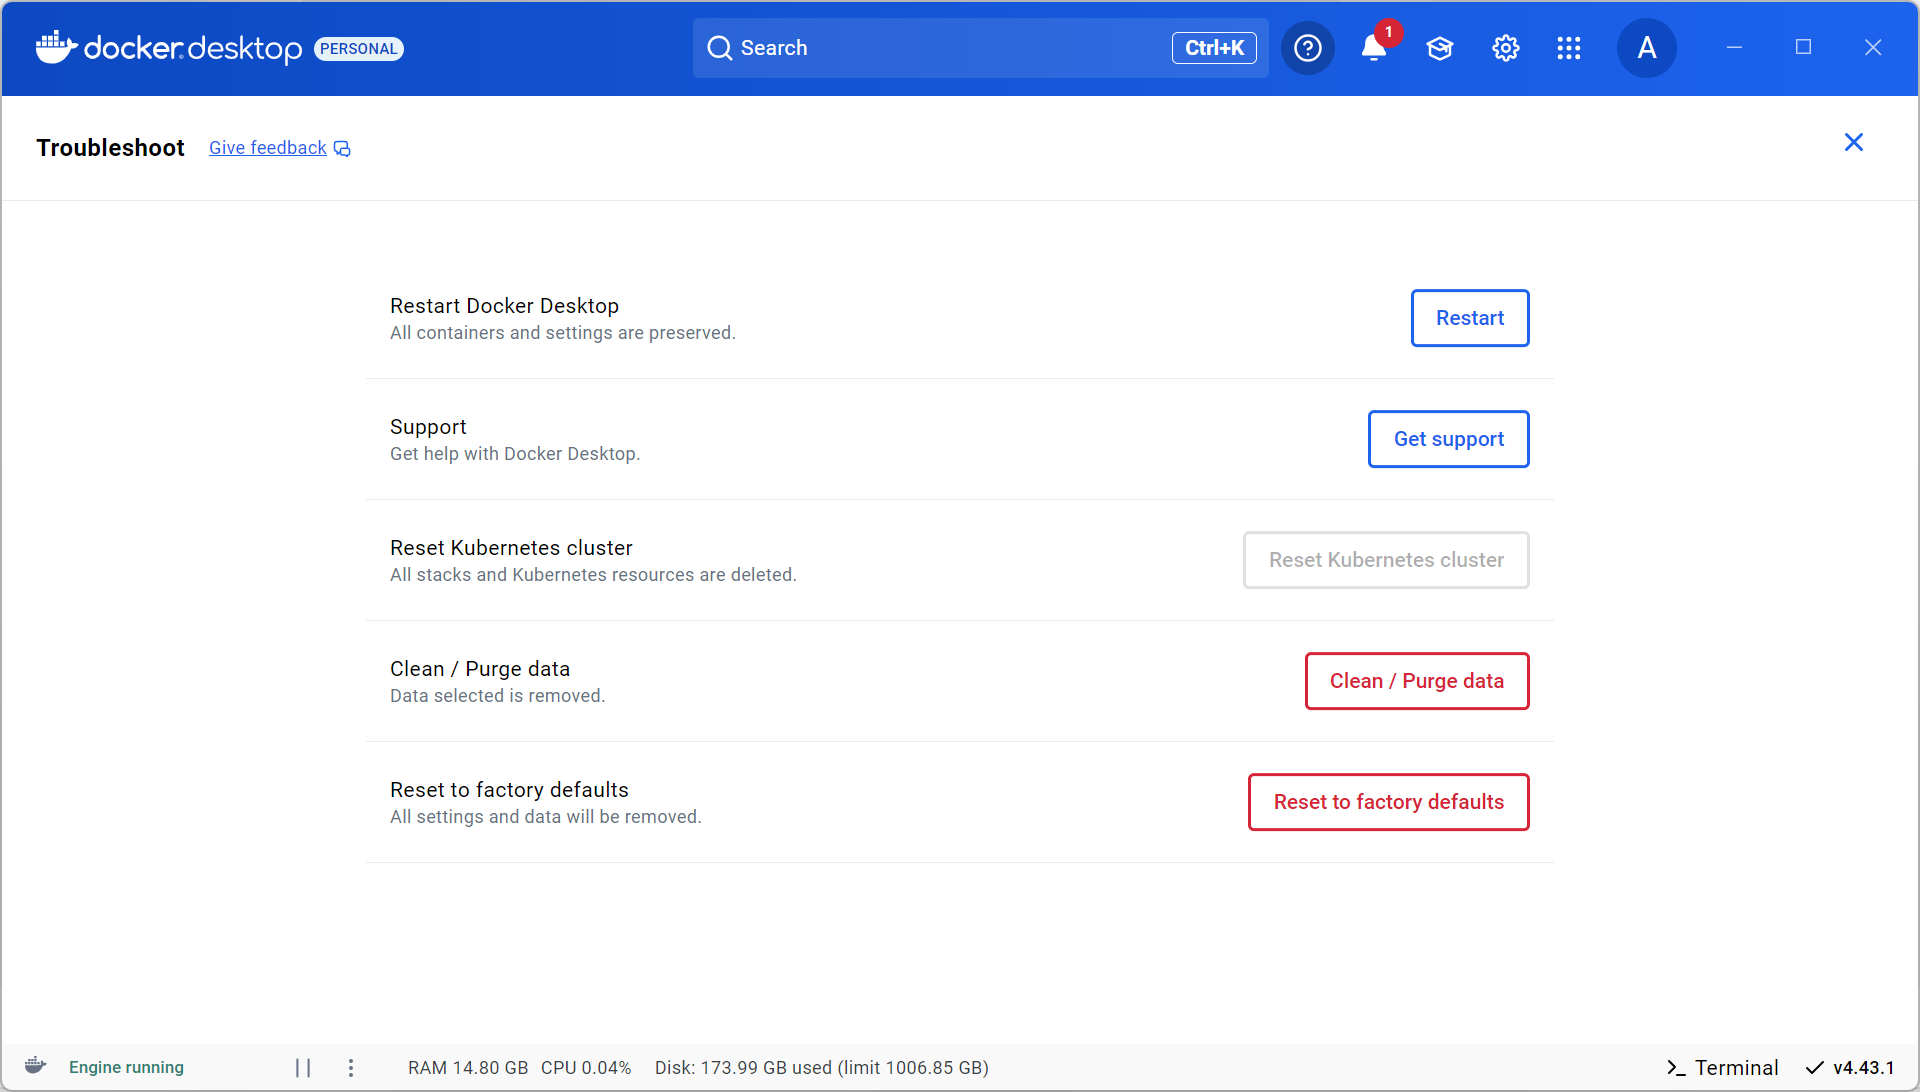Open Settings gear icon

[x=1505, y=48]
